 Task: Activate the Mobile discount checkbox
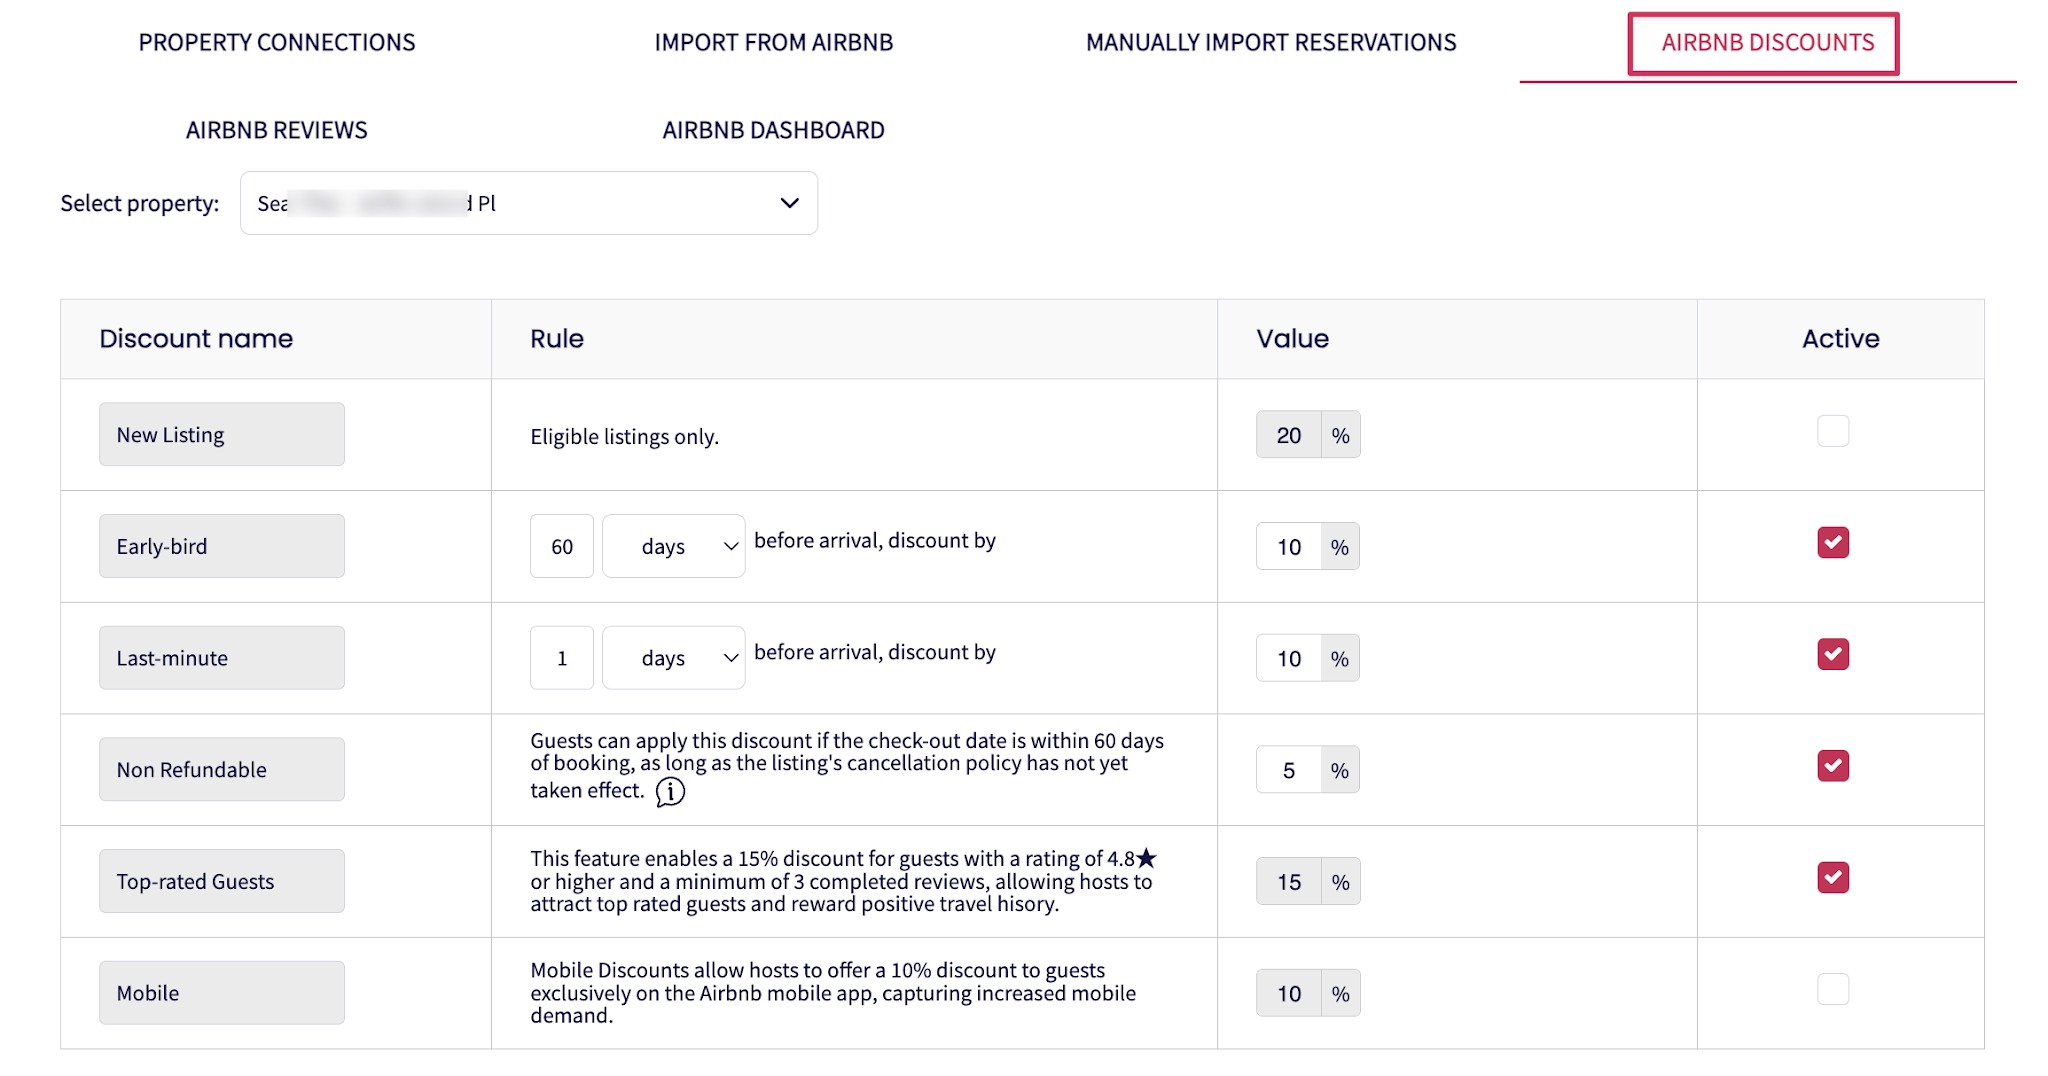1833,989
